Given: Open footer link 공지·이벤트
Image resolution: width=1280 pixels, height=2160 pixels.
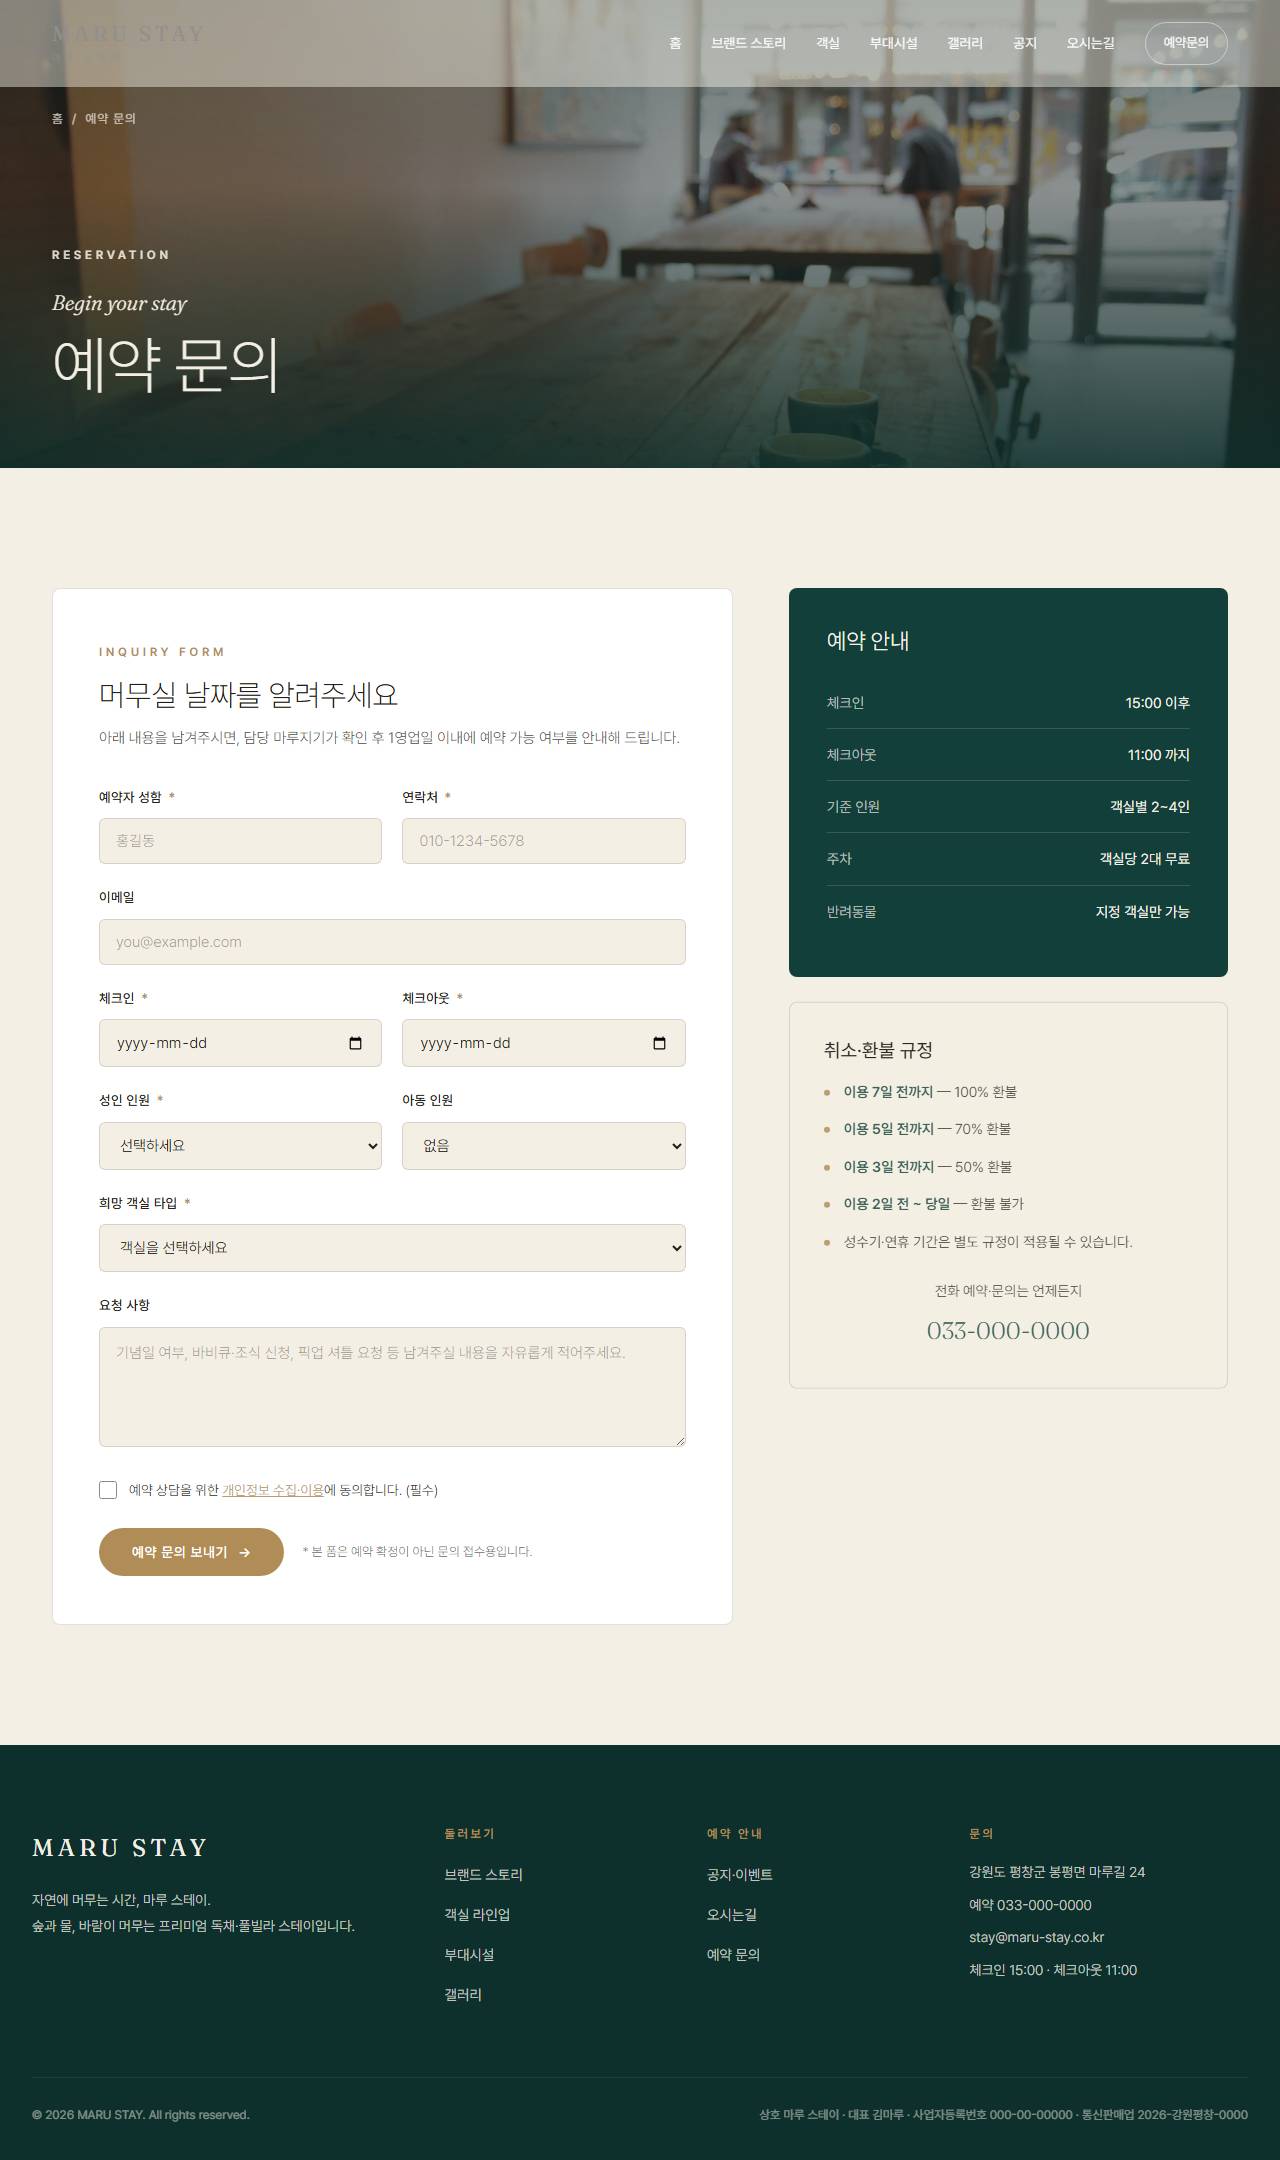Looking at the screenshot, I should 739,1875.
